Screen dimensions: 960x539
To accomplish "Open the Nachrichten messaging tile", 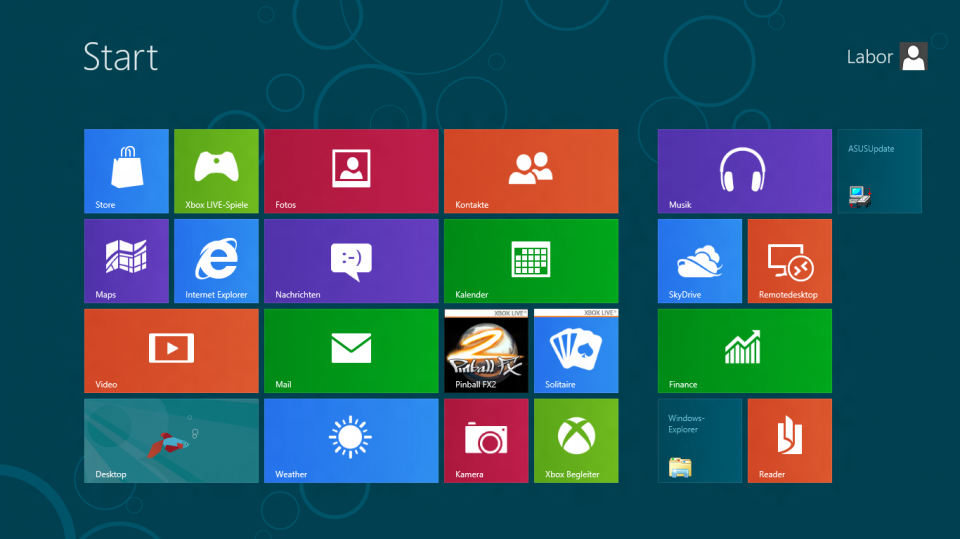I will coord(351,261).
